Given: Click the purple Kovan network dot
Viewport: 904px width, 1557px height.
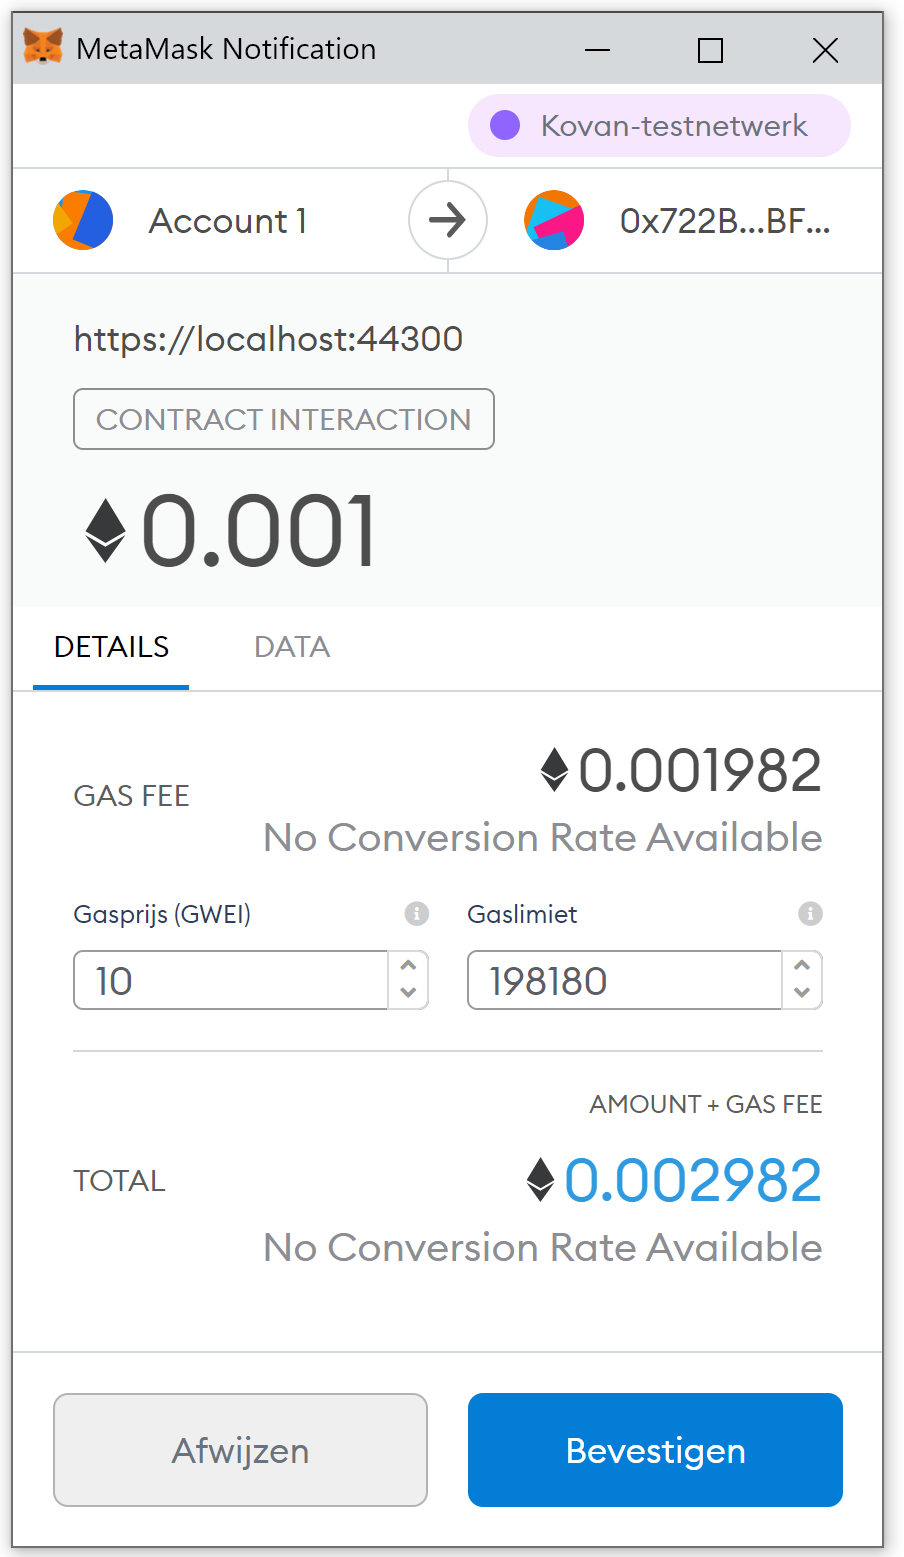Looking at the screenshot, I should coord(505,126).
